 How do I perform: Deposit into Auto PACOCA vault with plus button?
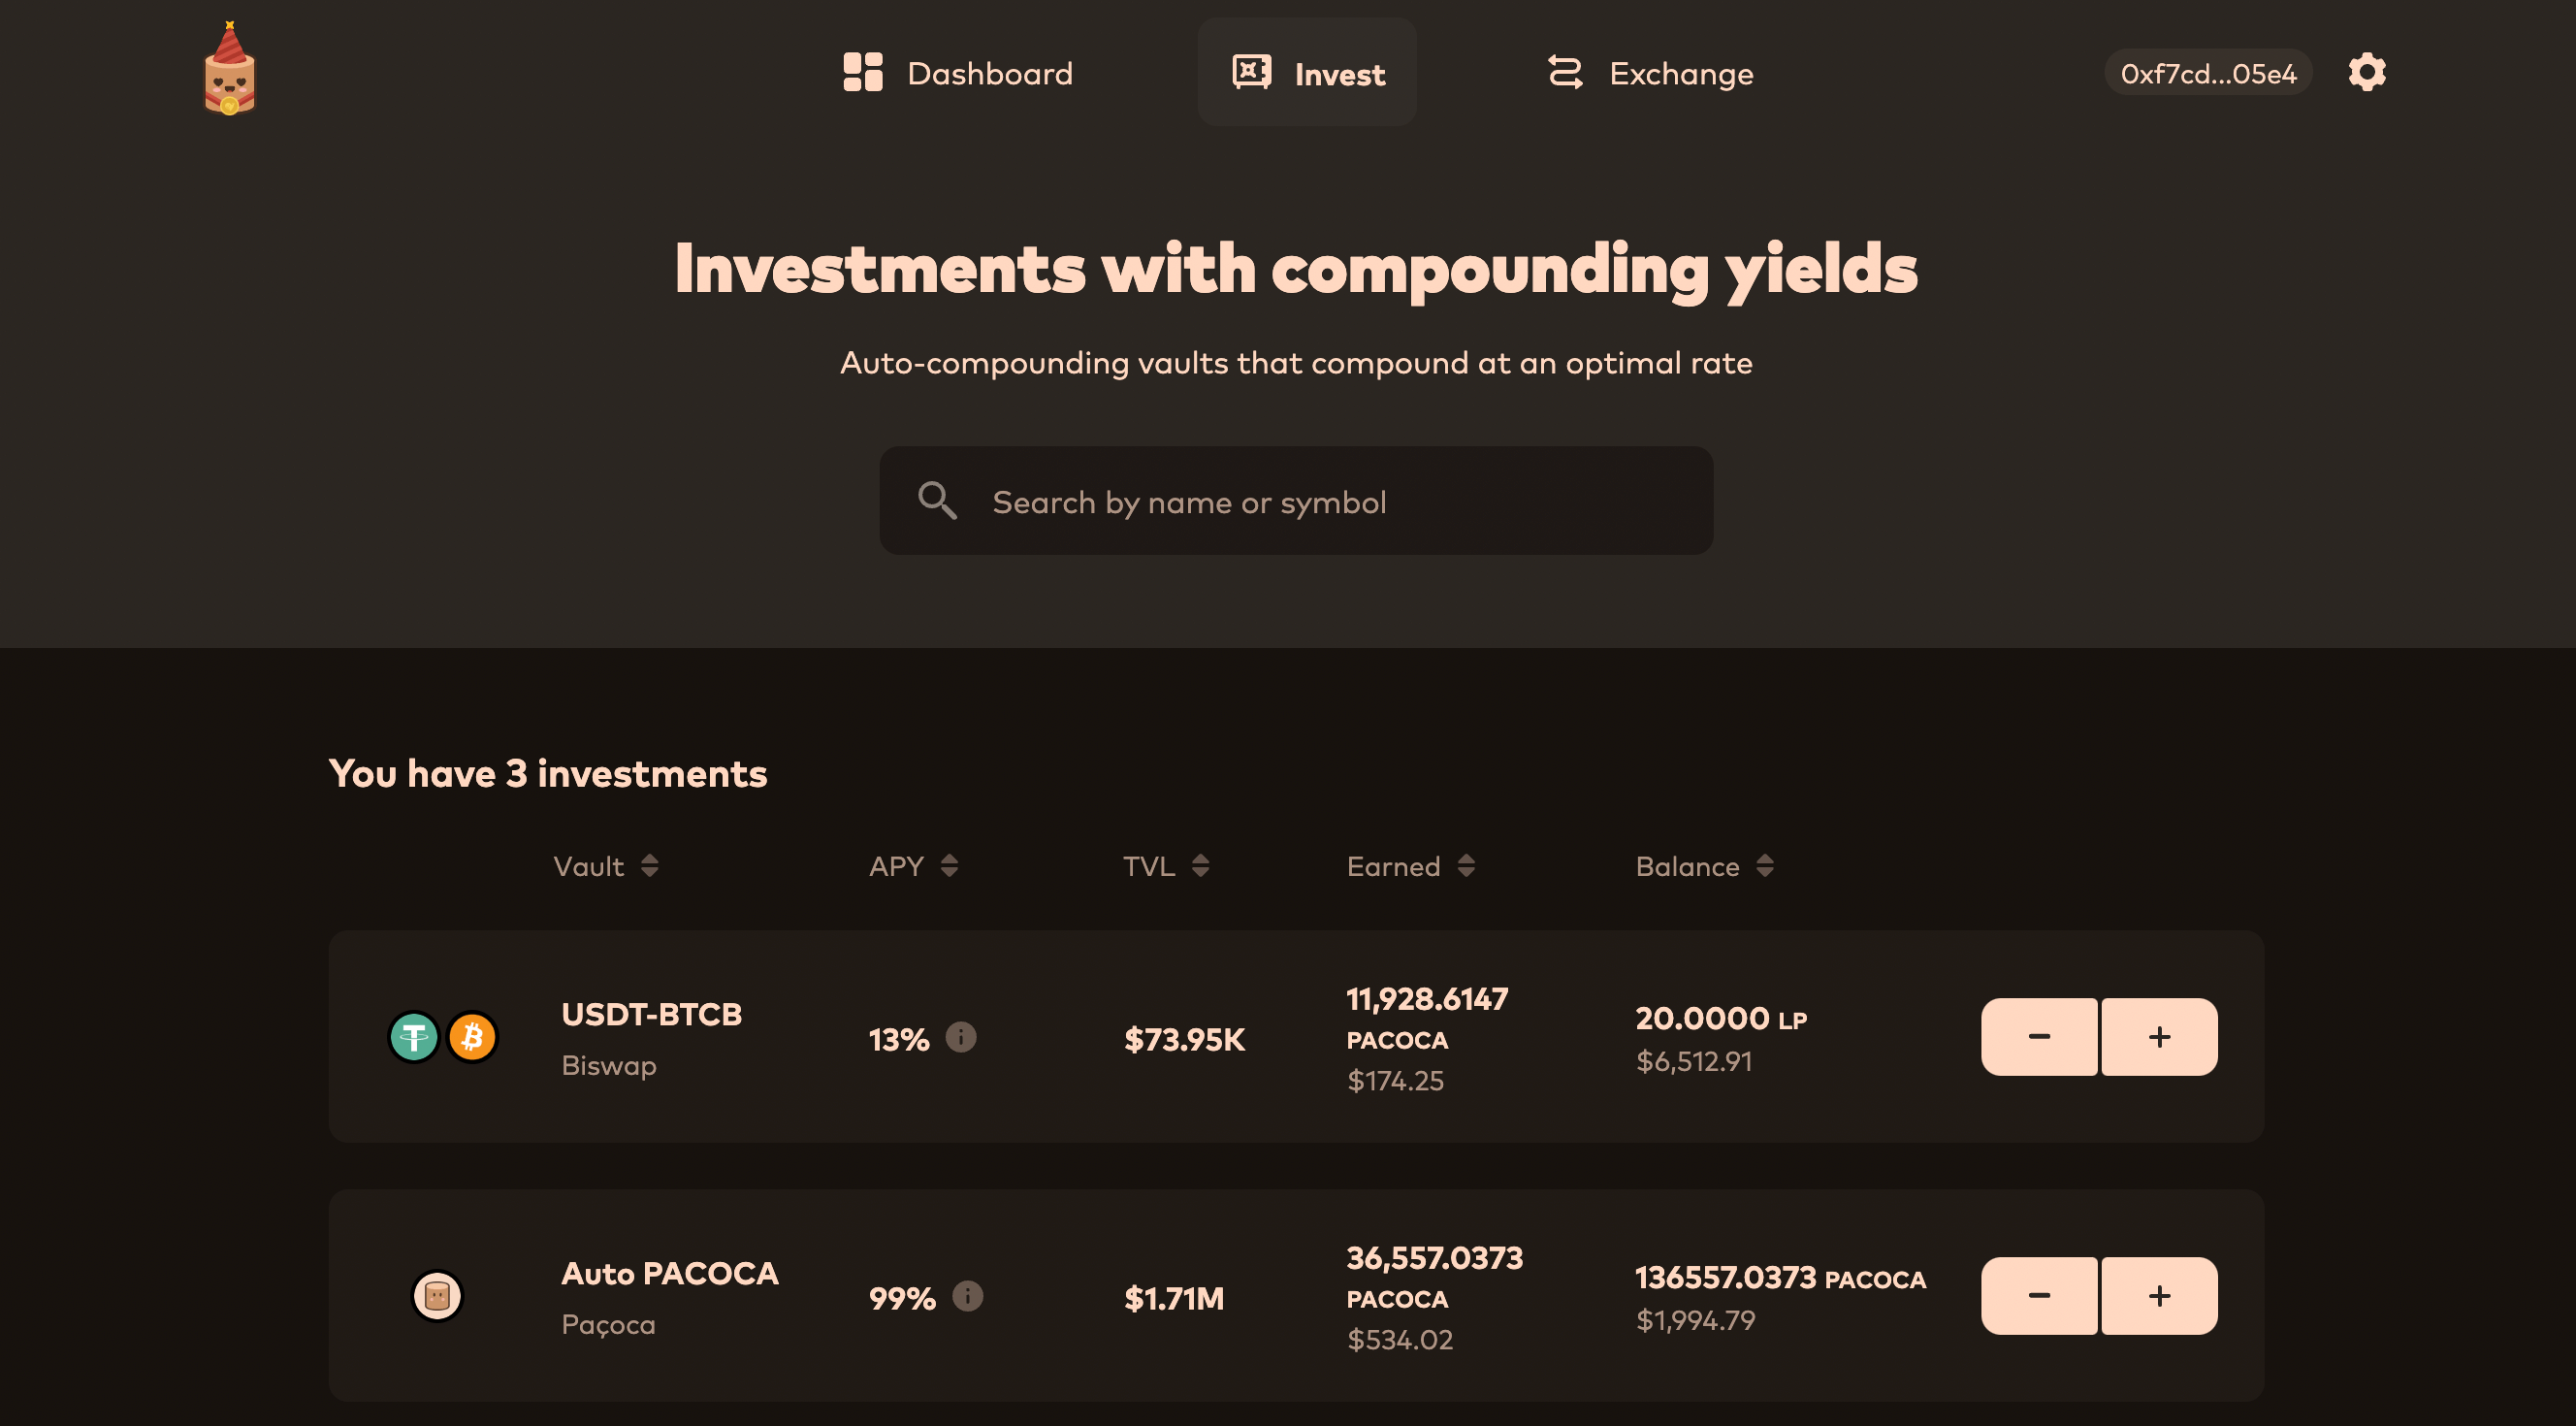coord(2160,1296)
